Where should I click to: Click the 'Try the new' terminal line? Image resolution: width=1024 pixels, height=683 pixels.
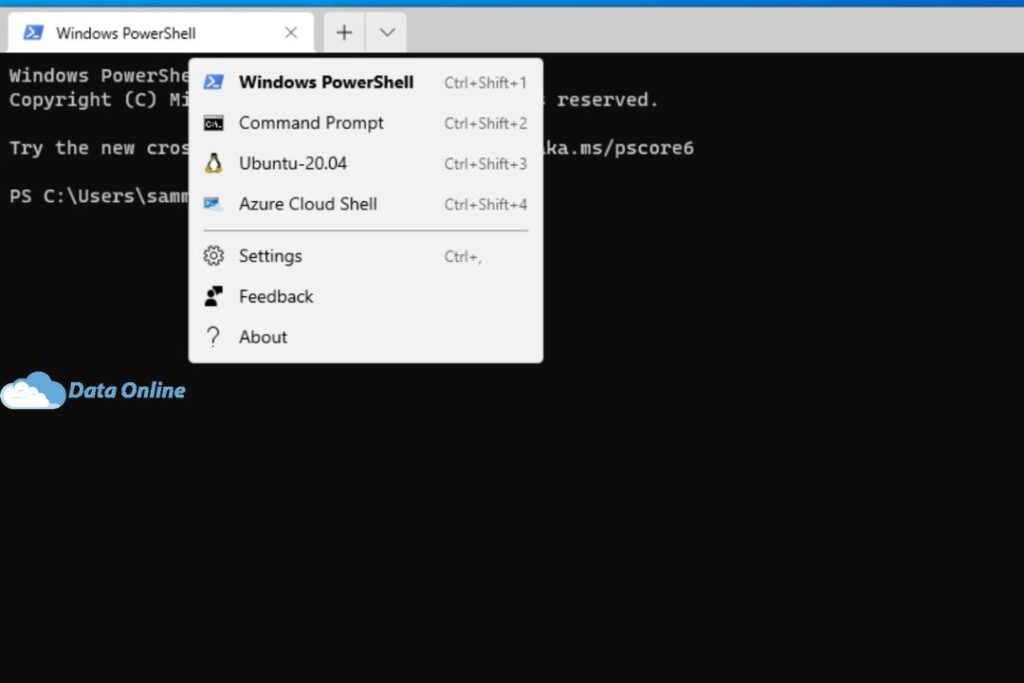(x=99, y=148)
